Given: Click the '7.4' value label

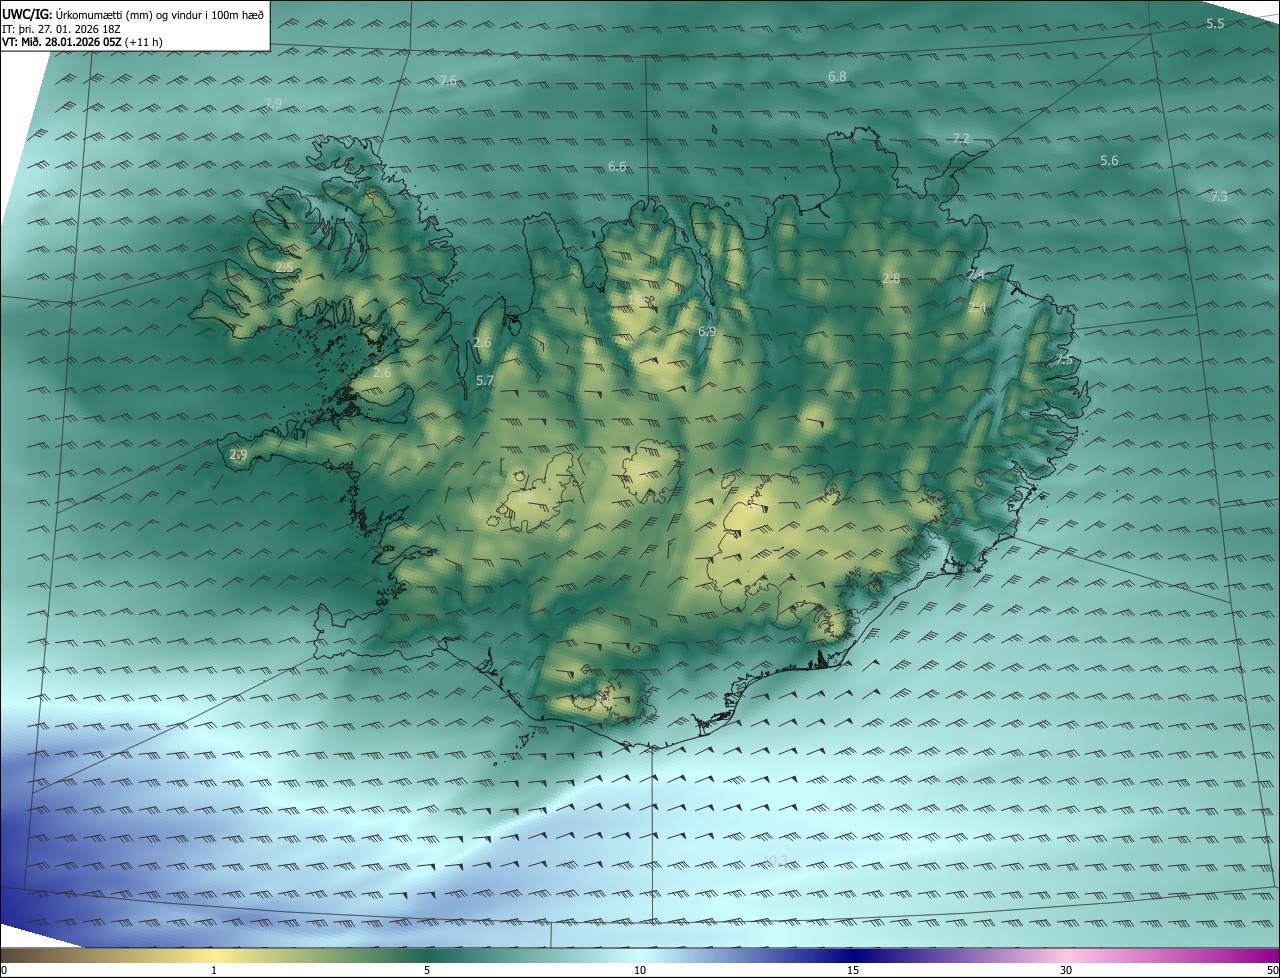Looking at the screenshot, I should pyautogui.click(x=977, y=274).
